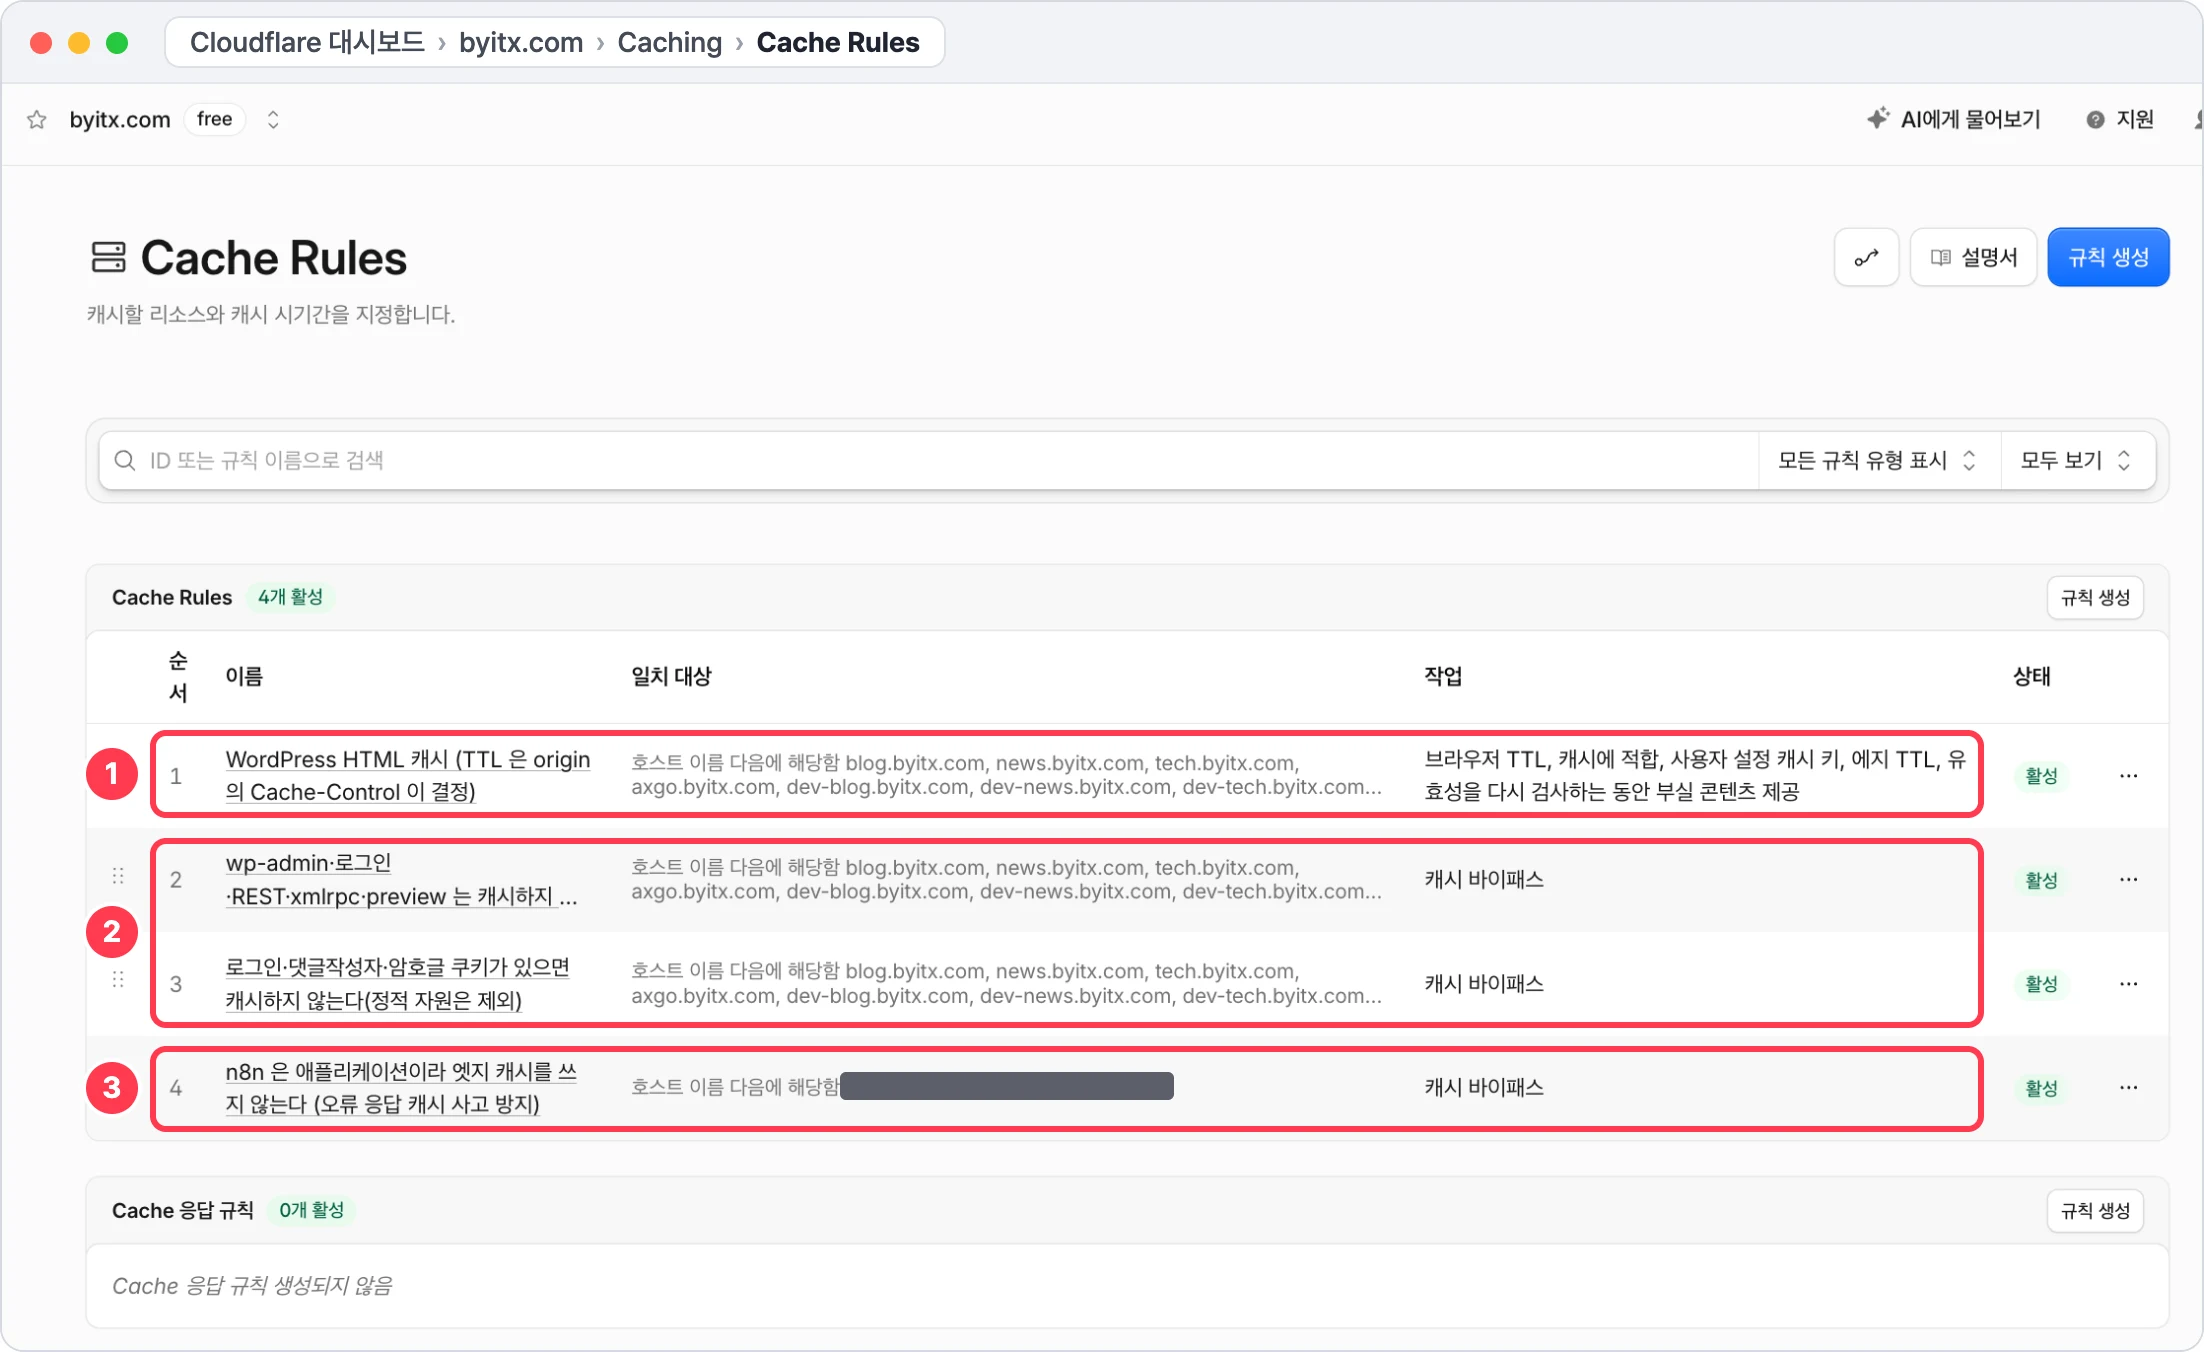Click the blue 규칙 생성 button
The image size is (2204, 1352).
coord(2108,258)
